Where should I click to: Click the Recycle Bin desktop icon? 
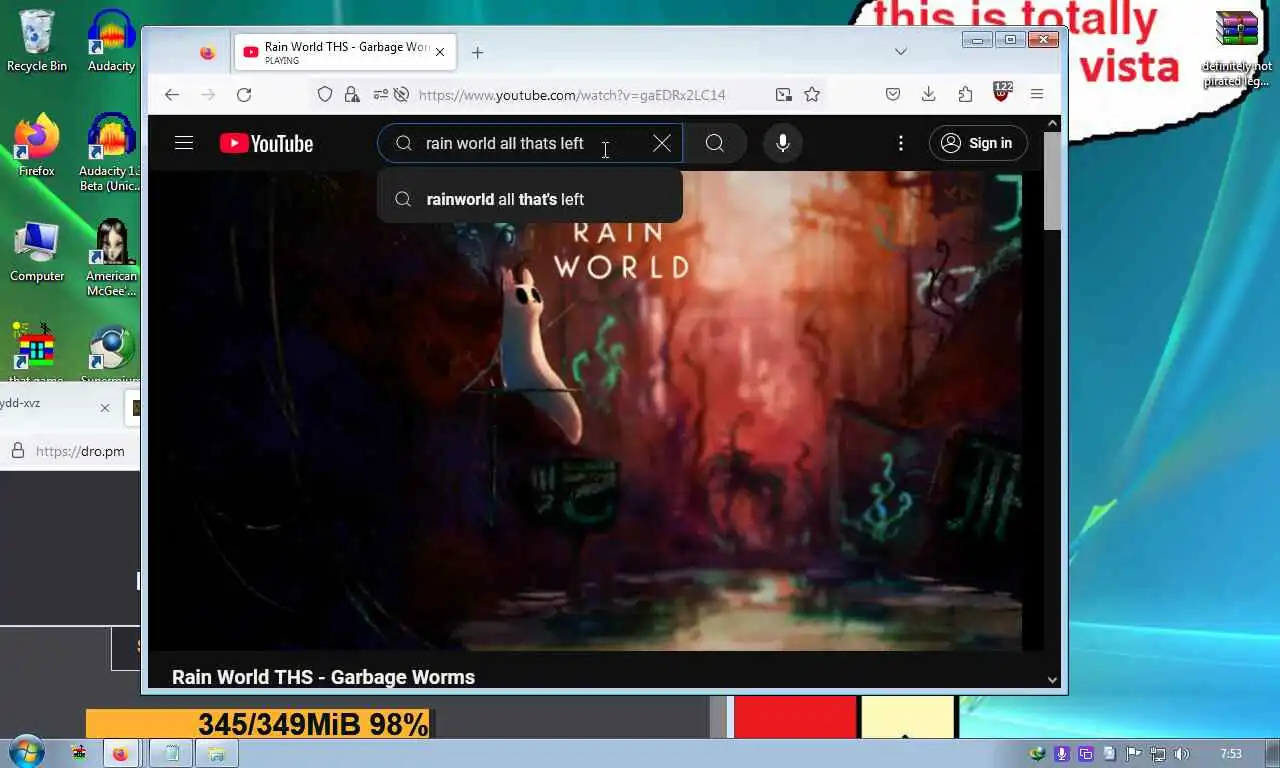[x=37, y=40]
